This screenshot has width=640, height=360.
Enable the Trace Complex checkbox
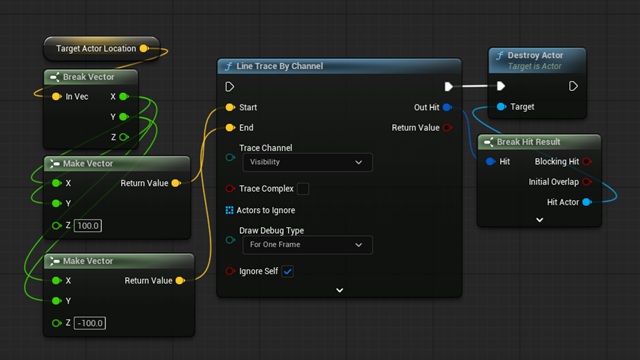pyautogui.click(x=303, y=189)
